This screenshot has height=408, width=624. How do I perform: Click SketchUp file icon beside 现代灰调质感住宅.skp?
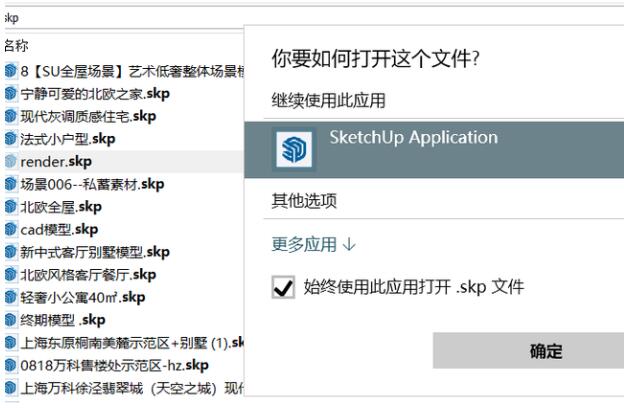click(11, 116)
